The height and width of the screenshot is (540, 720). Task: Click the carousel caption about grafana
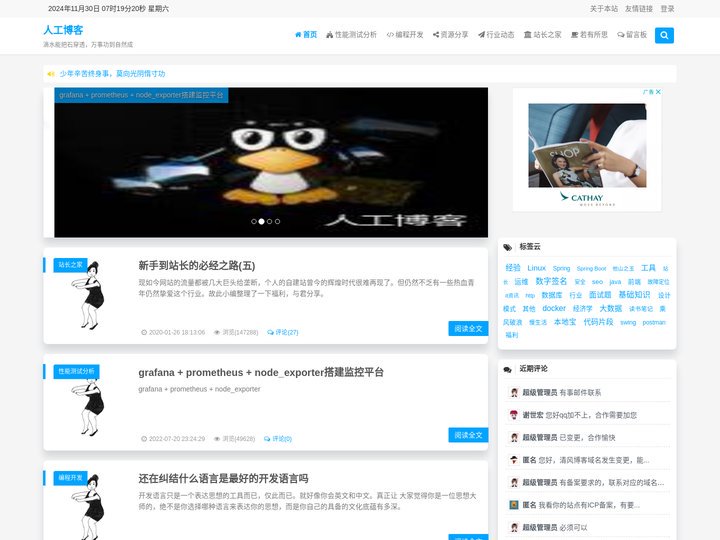(141, 95)
